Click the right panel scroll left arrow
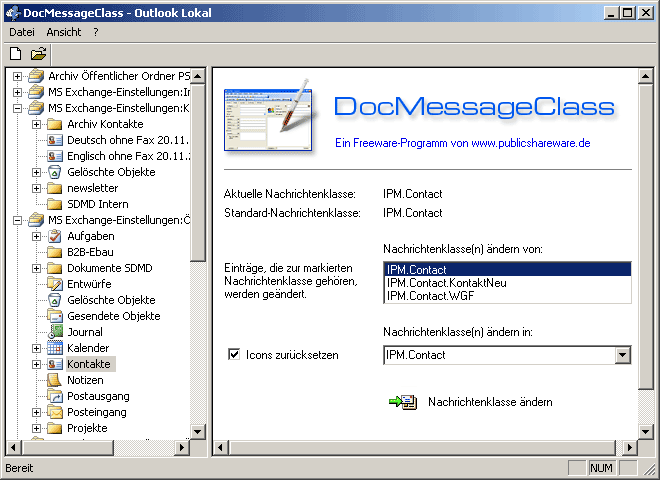660x480 pixels. tap(220, 447)
